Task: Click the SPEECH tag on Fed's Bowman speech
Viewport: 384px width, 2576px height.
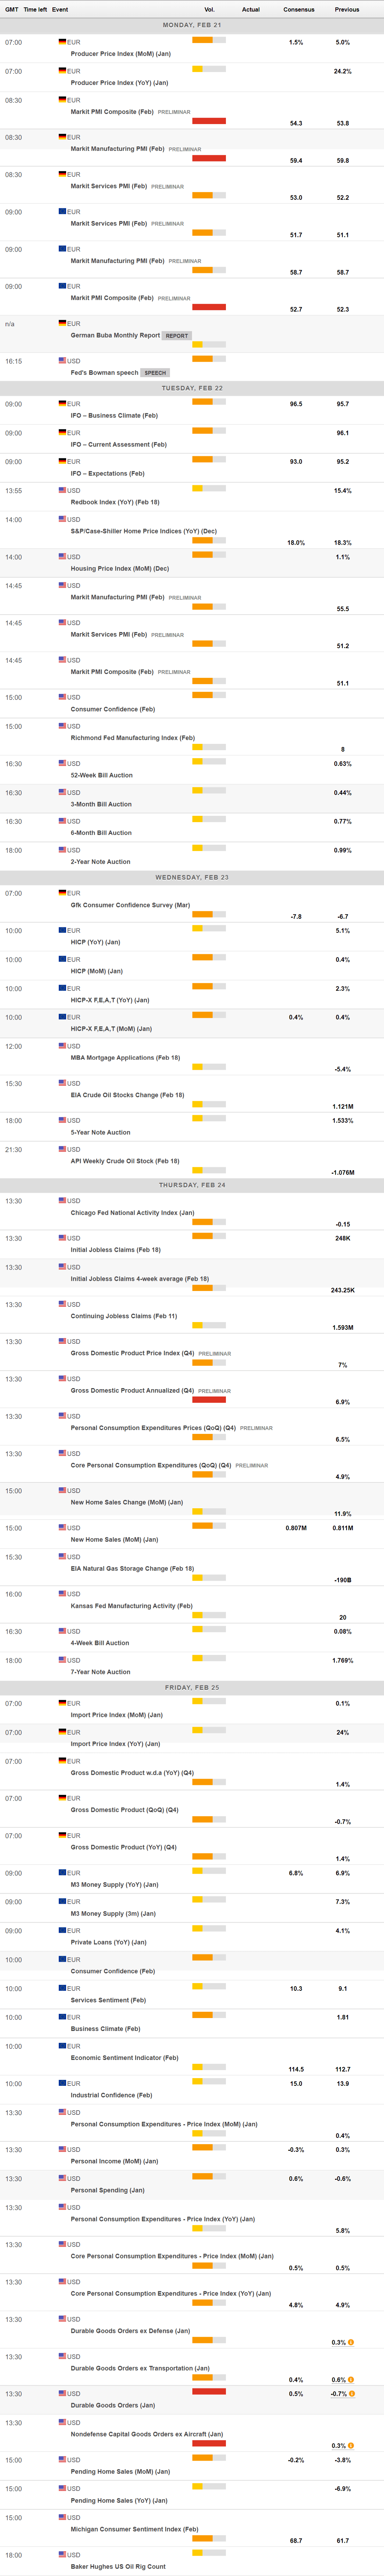Action: coord(155,373)
